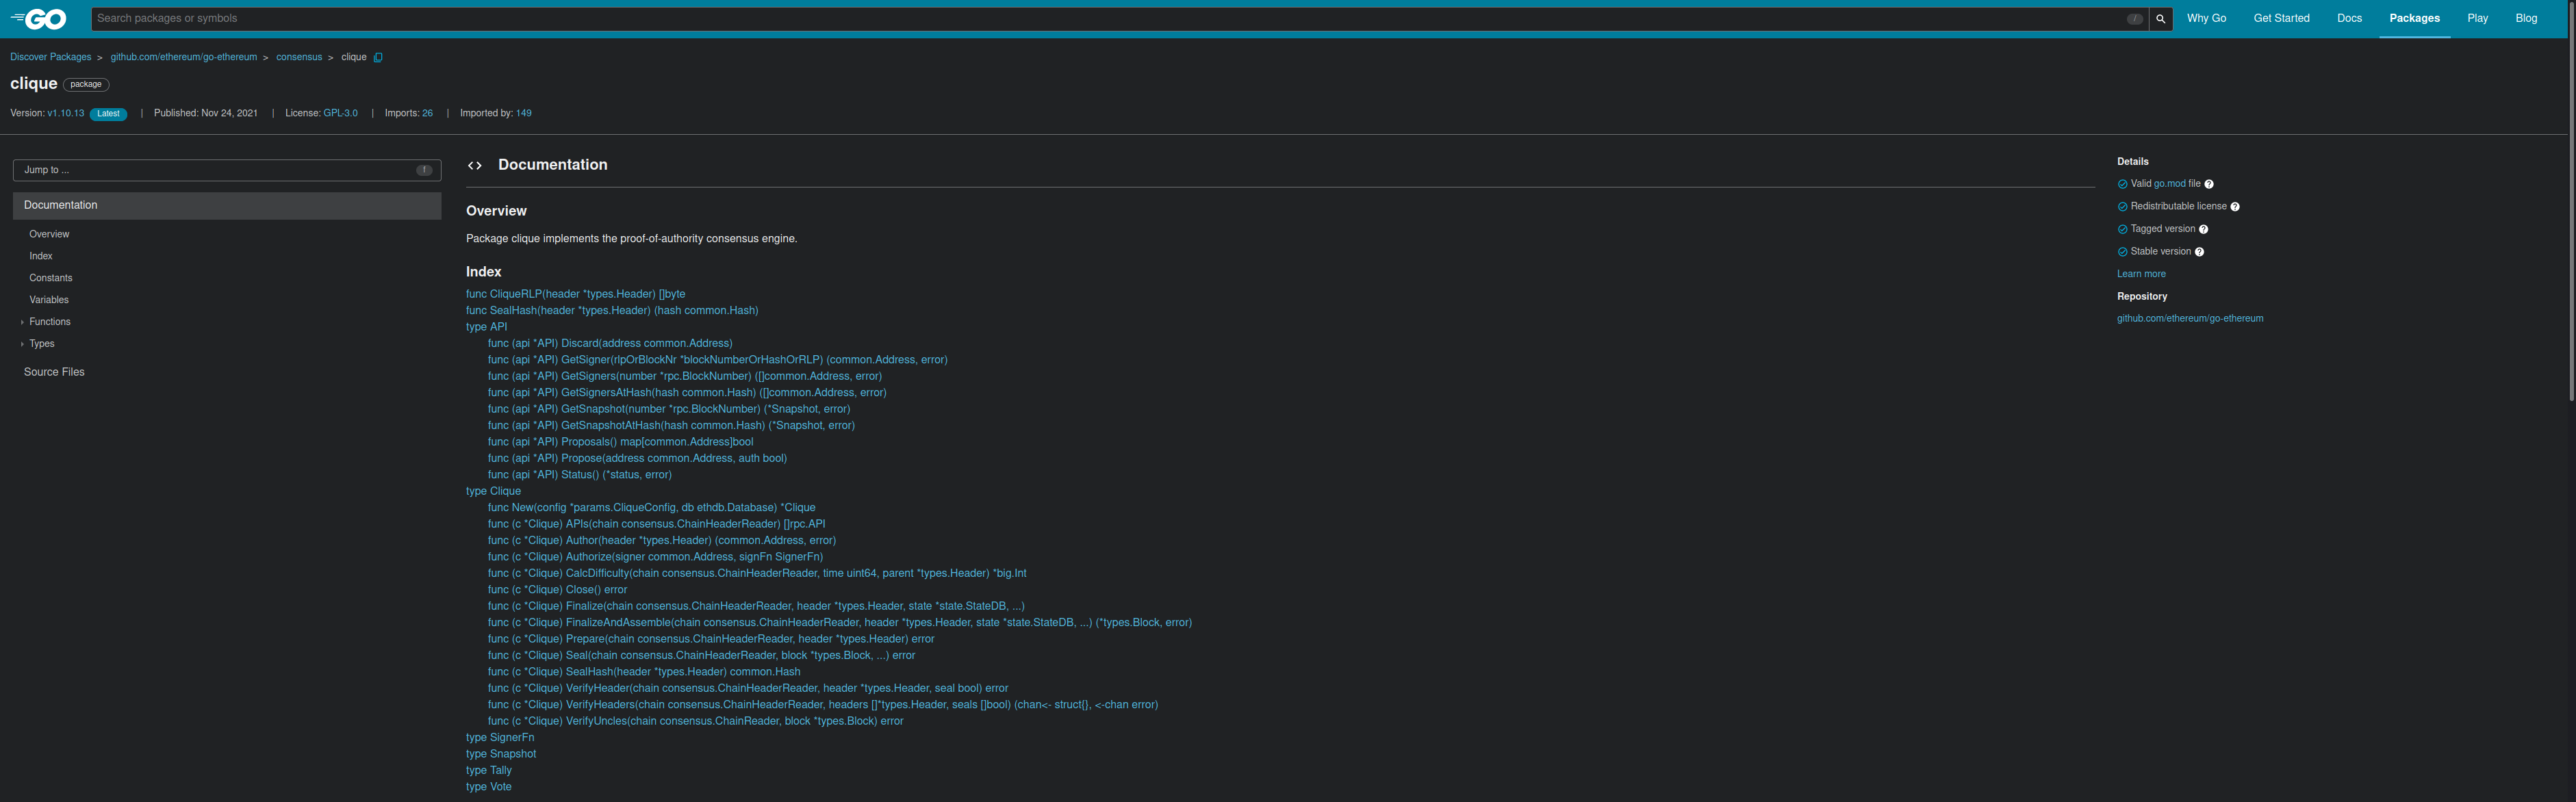Viewport: 2576px width, 802px height.
Task: Open API GetSnapshot method link
Action: (x=669, y=409)
